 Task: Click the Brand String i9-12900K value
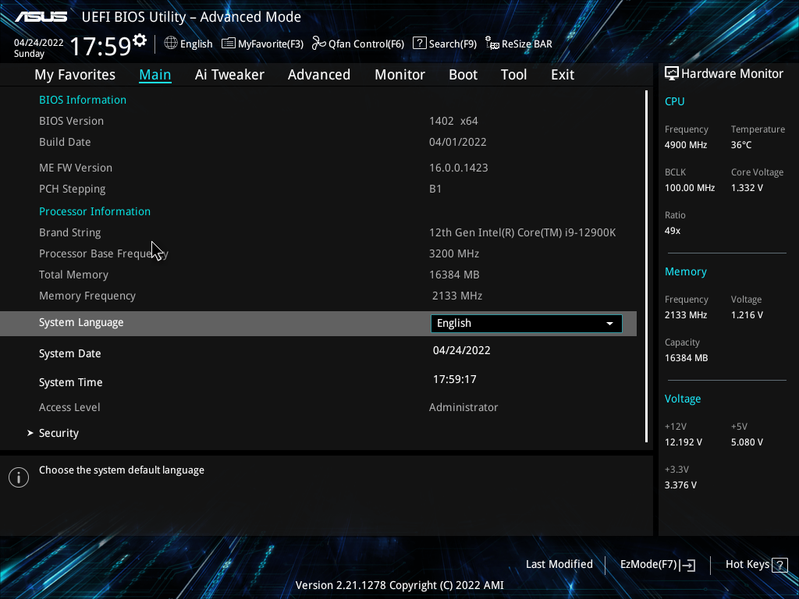point(522,233)
